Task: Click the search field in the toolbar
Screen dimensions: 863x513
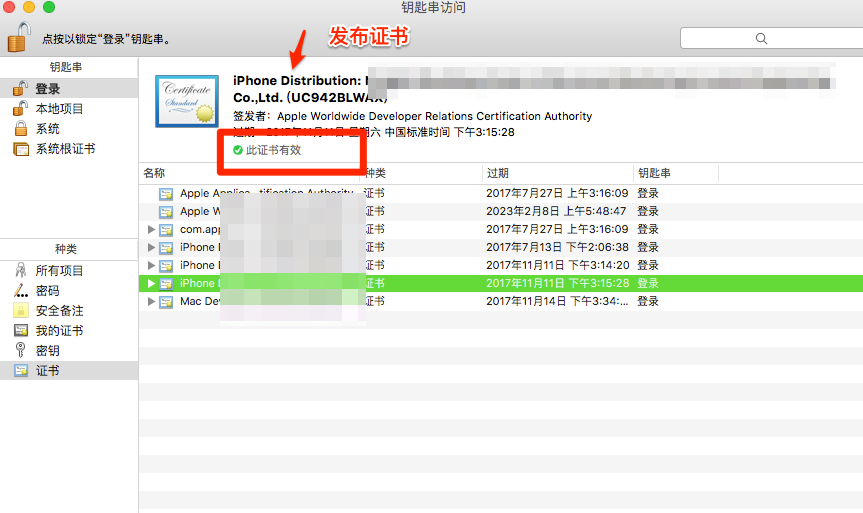Action: pos(772,38)
